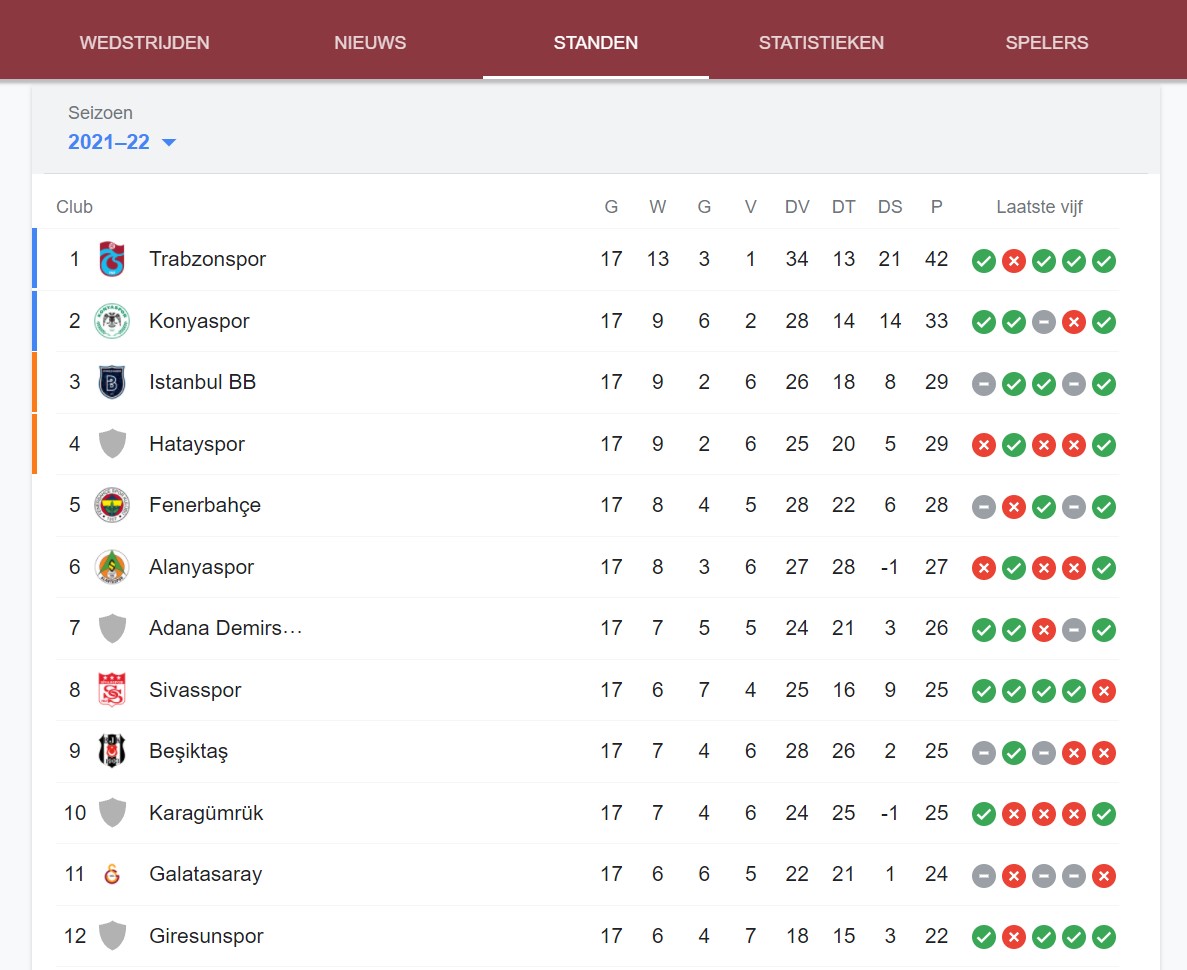1187x970 pixels.
Task: Open the Seizoen 2021–22 dropdown
Action: tap(122, 142)
